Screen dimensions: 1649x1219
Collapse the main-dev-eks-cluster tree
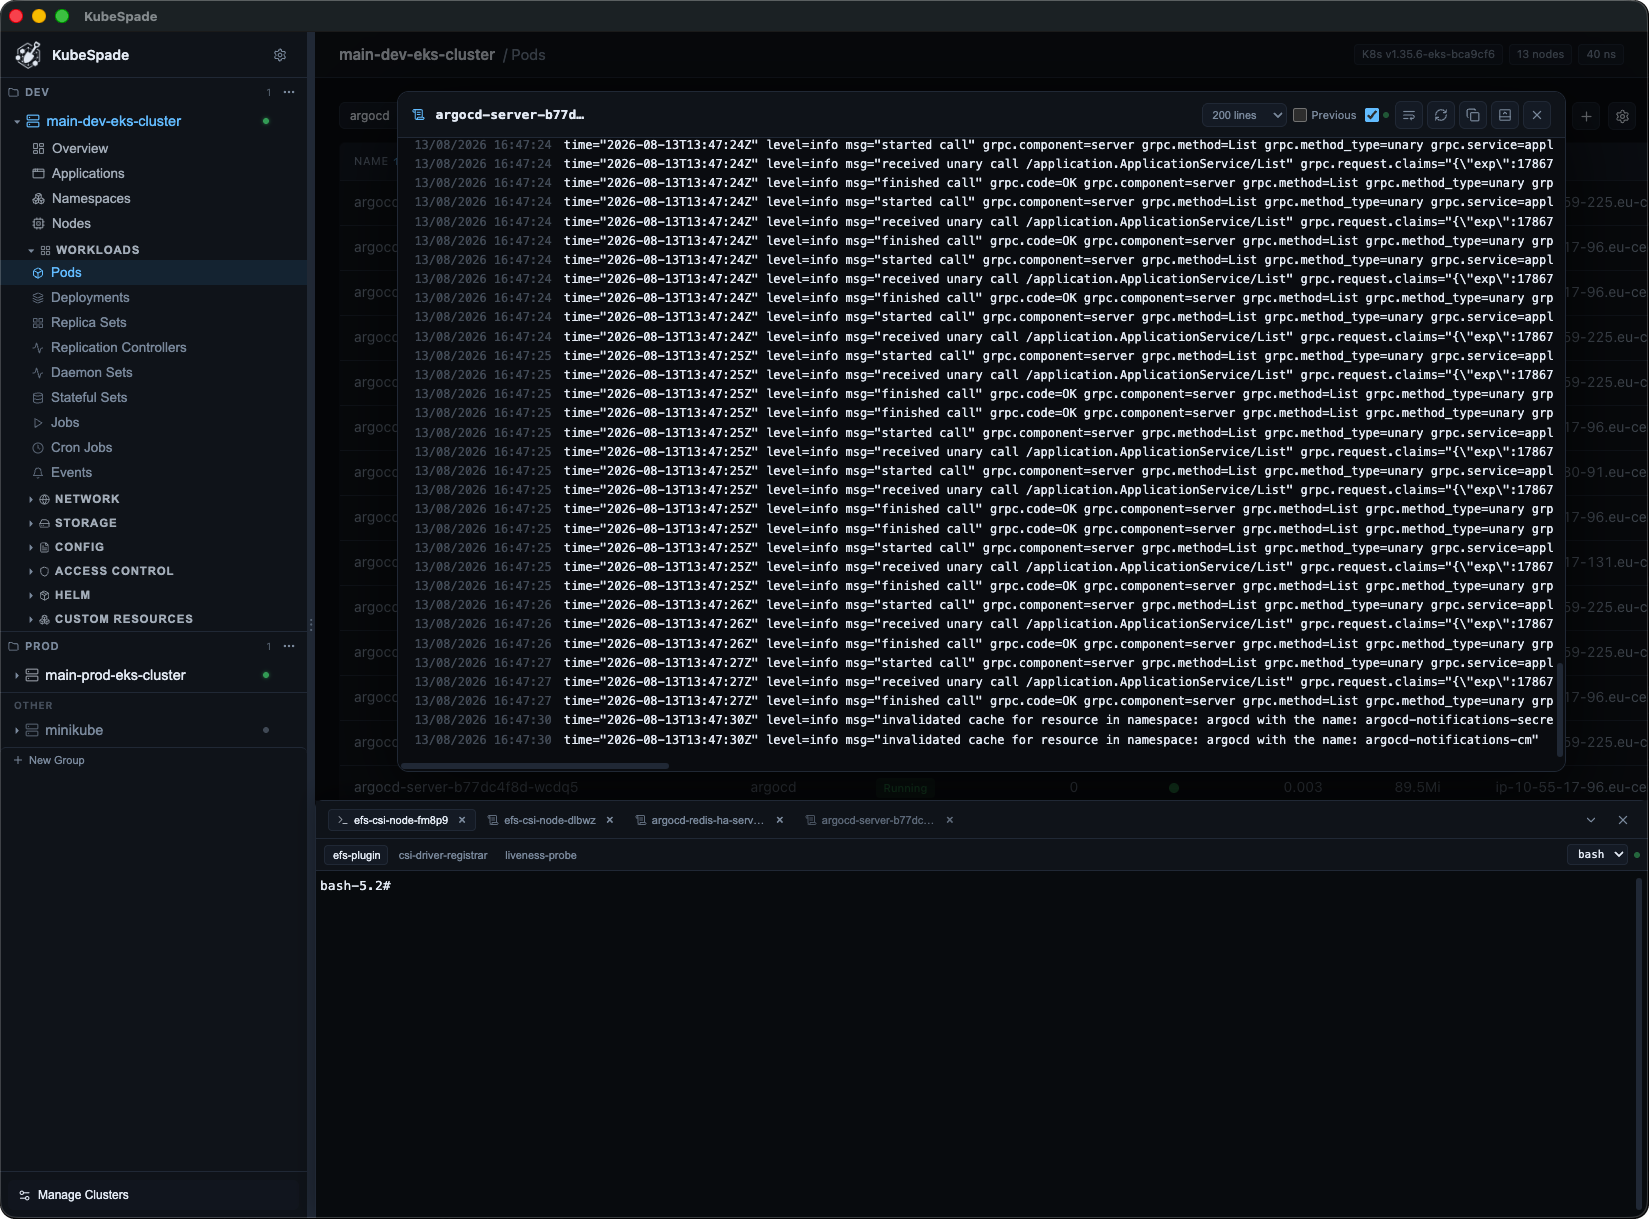(x=17, y=121)
